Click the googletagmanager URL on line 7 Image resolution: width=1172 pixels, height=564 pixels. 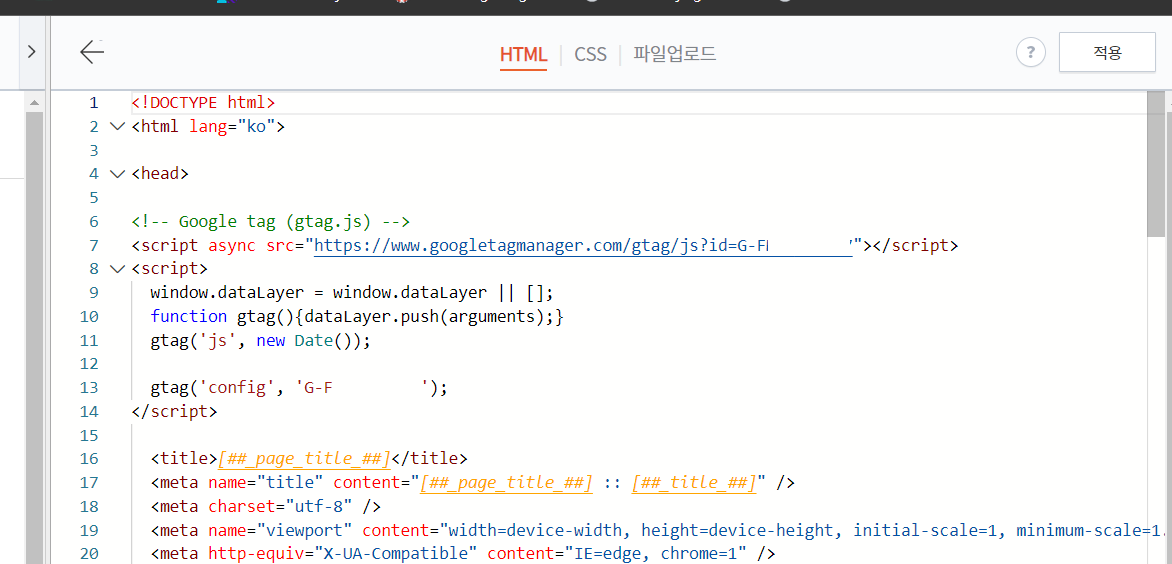coord(584,245)
